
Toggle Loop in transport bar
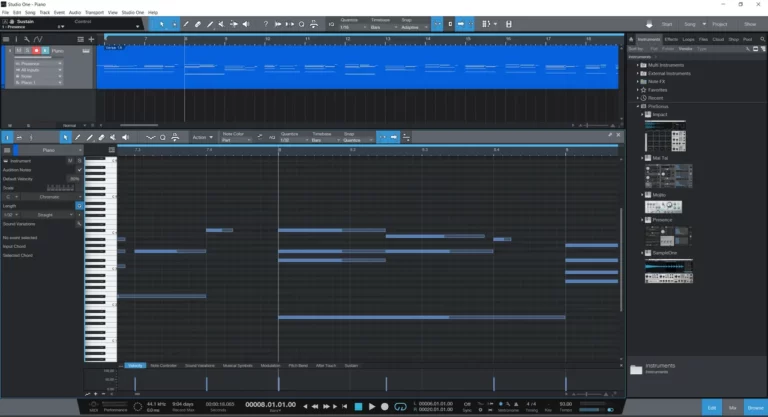[x=400, y=406]
